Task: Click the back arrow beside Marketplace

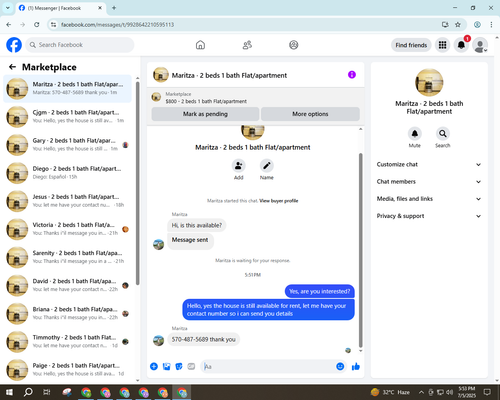Action: (12, 67)
